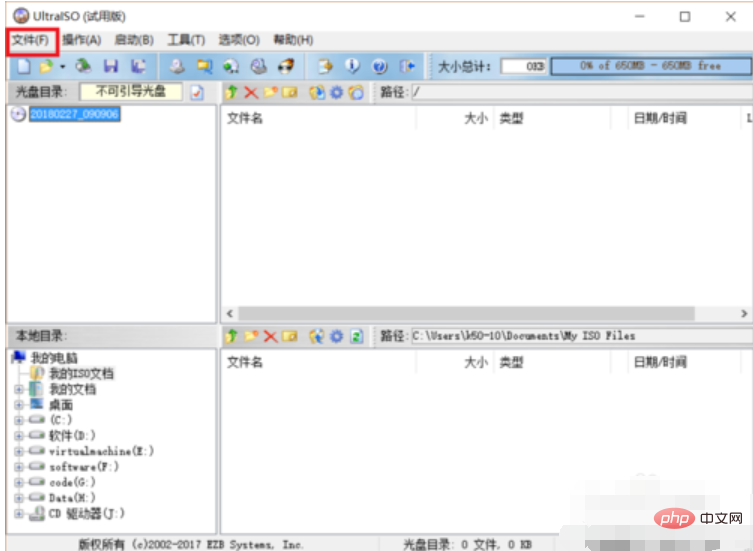This screenshot has width=753, height=551.
Task: Expand the CD 驱动器(J:) node
Action: (19, 514)
